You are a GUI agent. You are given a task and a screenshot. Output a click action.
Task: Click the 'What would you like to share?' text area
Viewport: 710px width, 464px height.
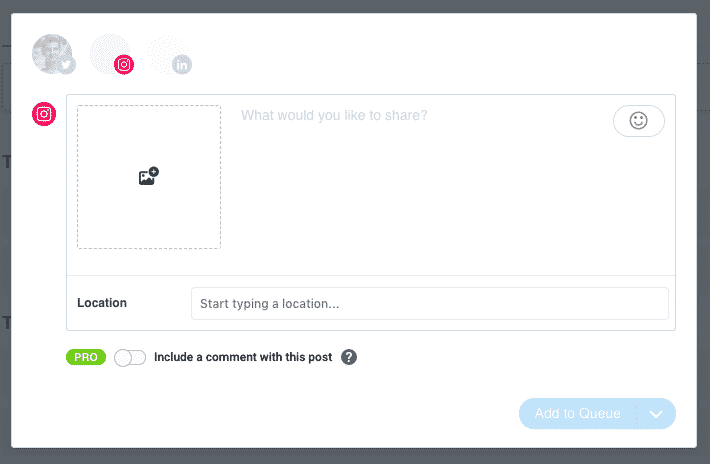420,180
